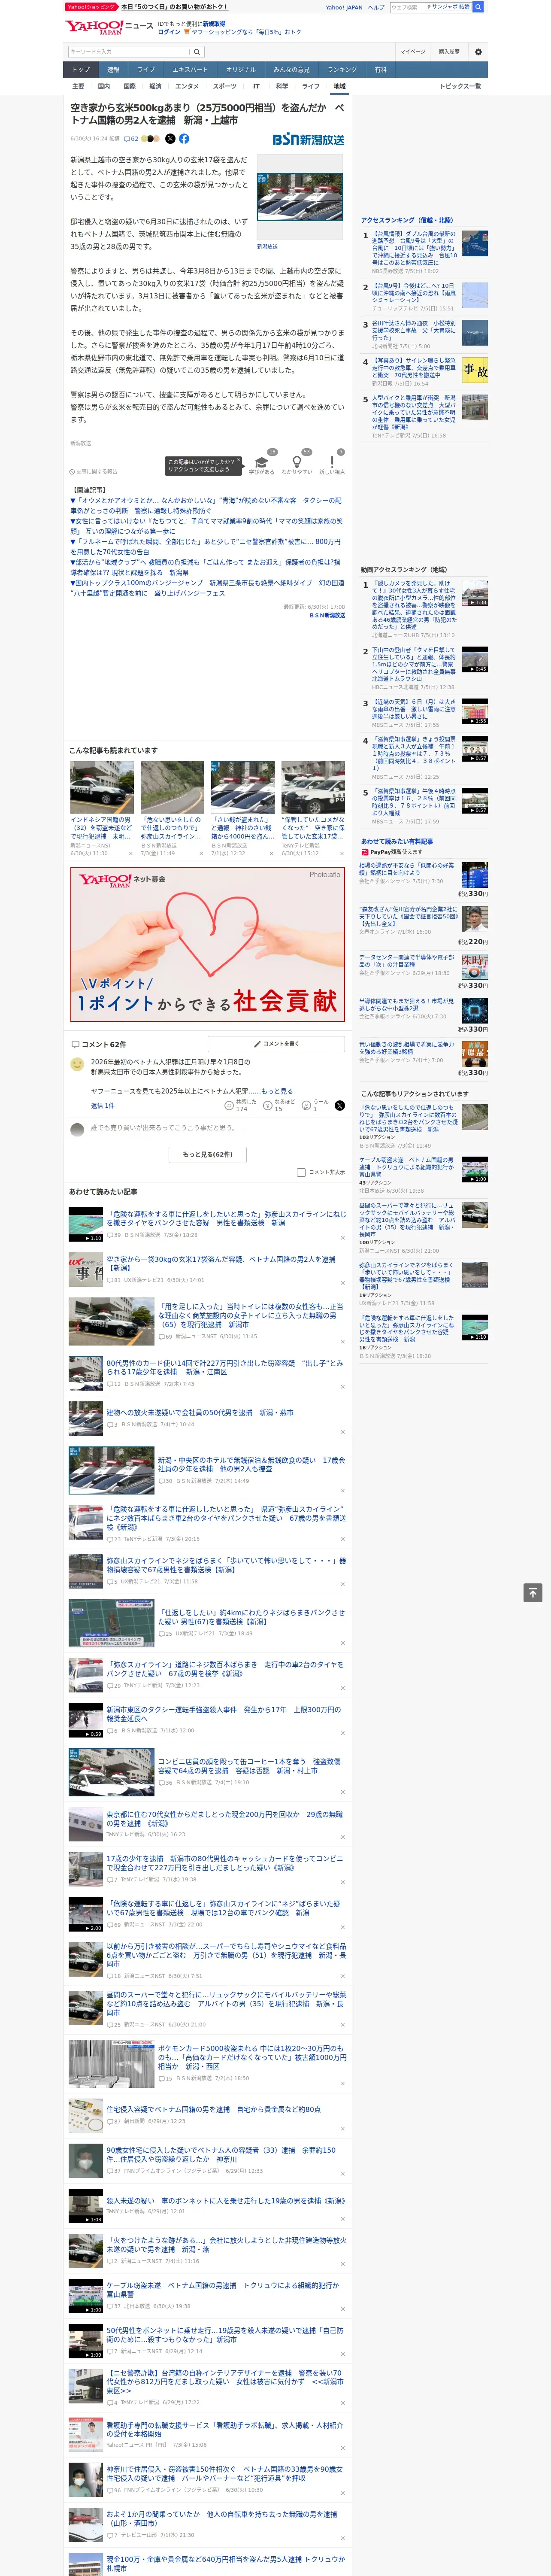Open related article about フルネームで呼ばれた瞬間
The image size is (551, 2576).
point(205,547)
